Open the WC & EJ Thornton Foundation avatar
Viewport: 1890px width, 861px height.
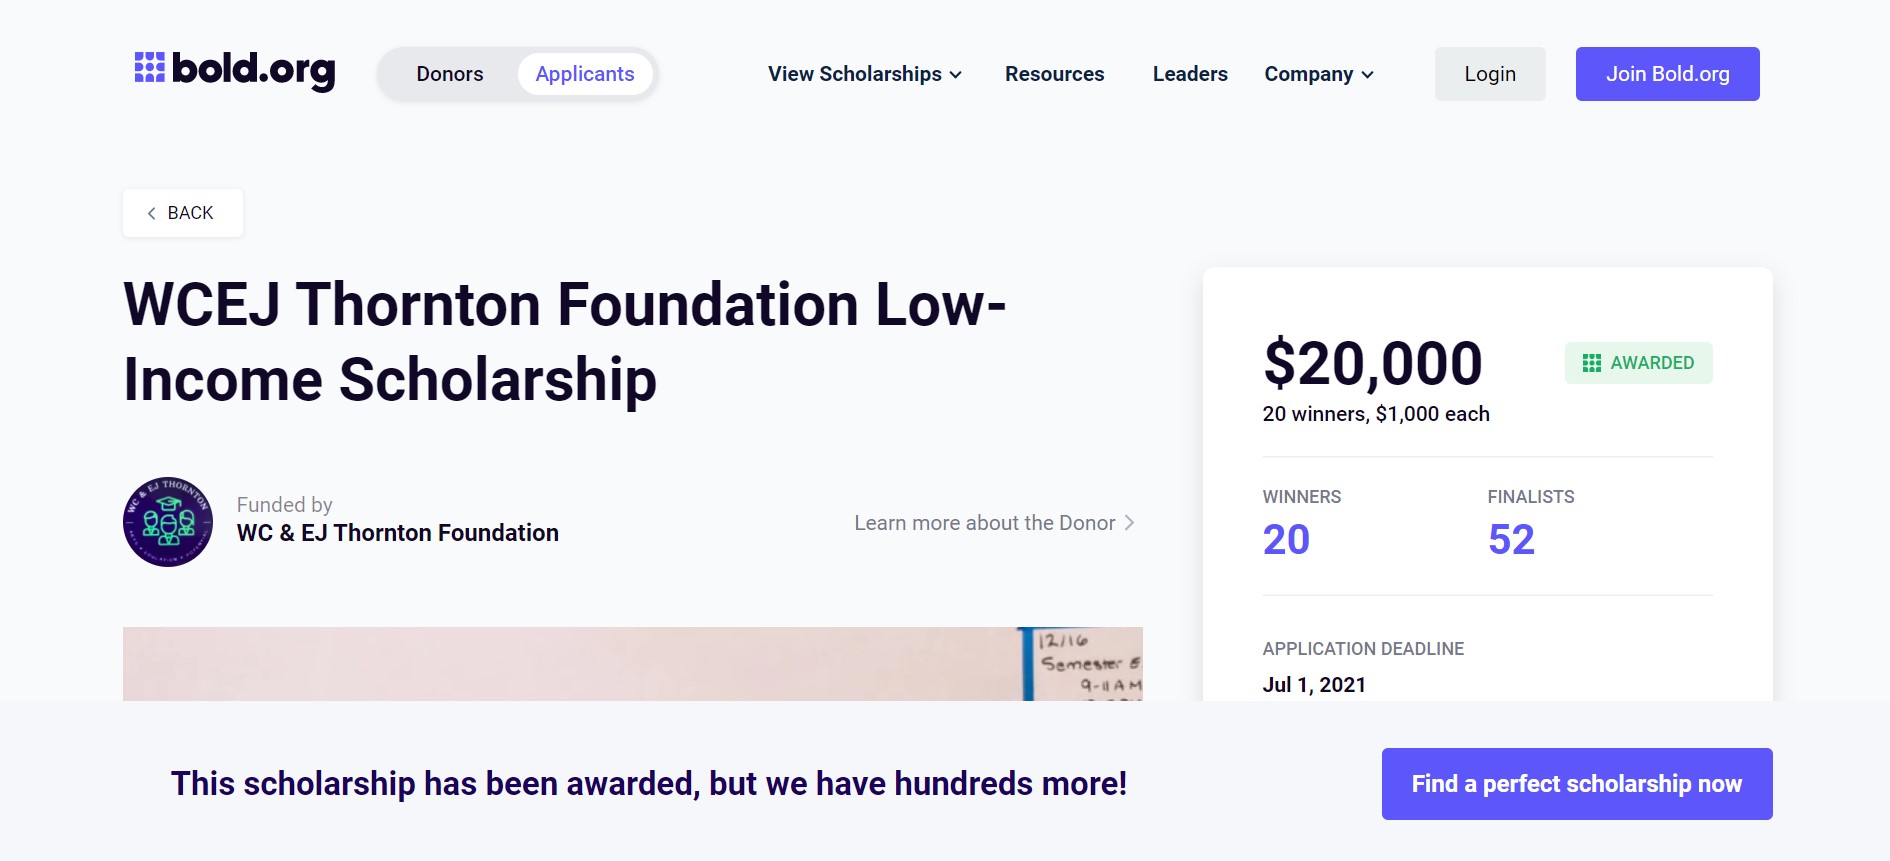pos(168,522)
